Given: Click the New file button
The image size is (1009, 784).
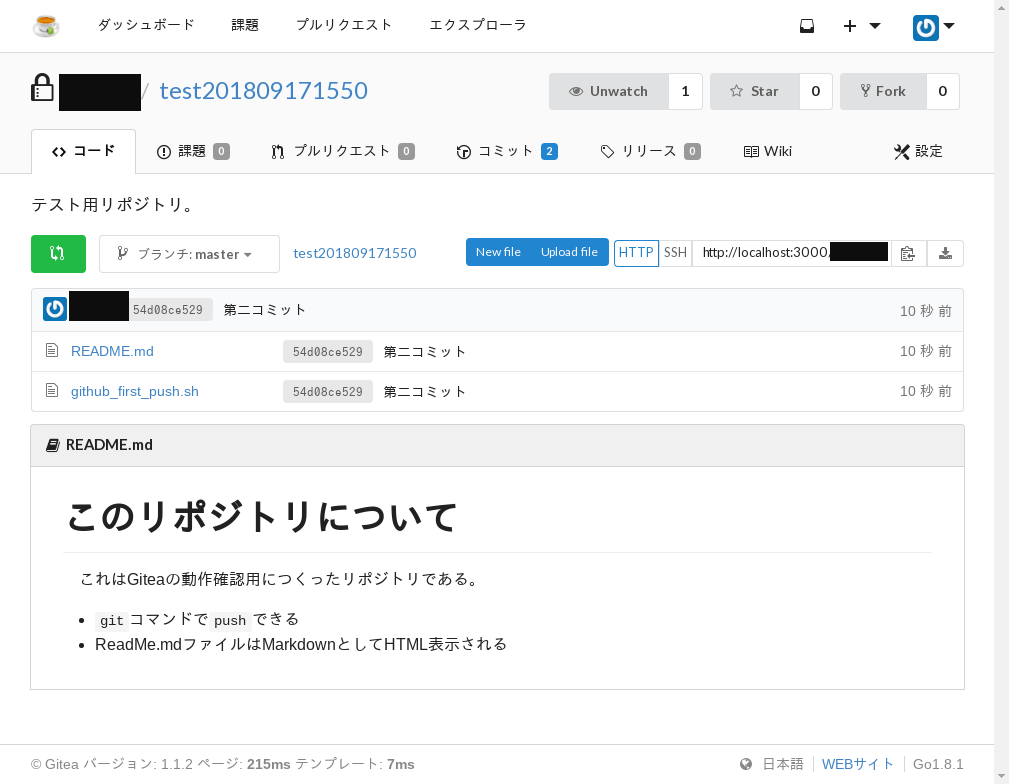Looking at the screenshot, I should [x=498, y=252].
